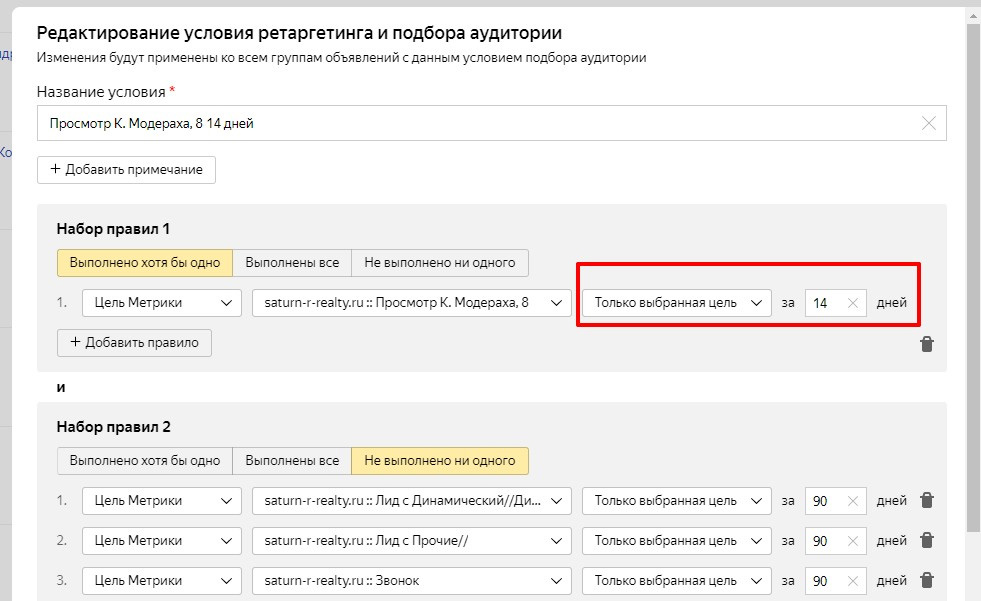The width and height of the screenshot is (981, 601).
Task: Clear the 14 days value
Action: click(852, 303)
